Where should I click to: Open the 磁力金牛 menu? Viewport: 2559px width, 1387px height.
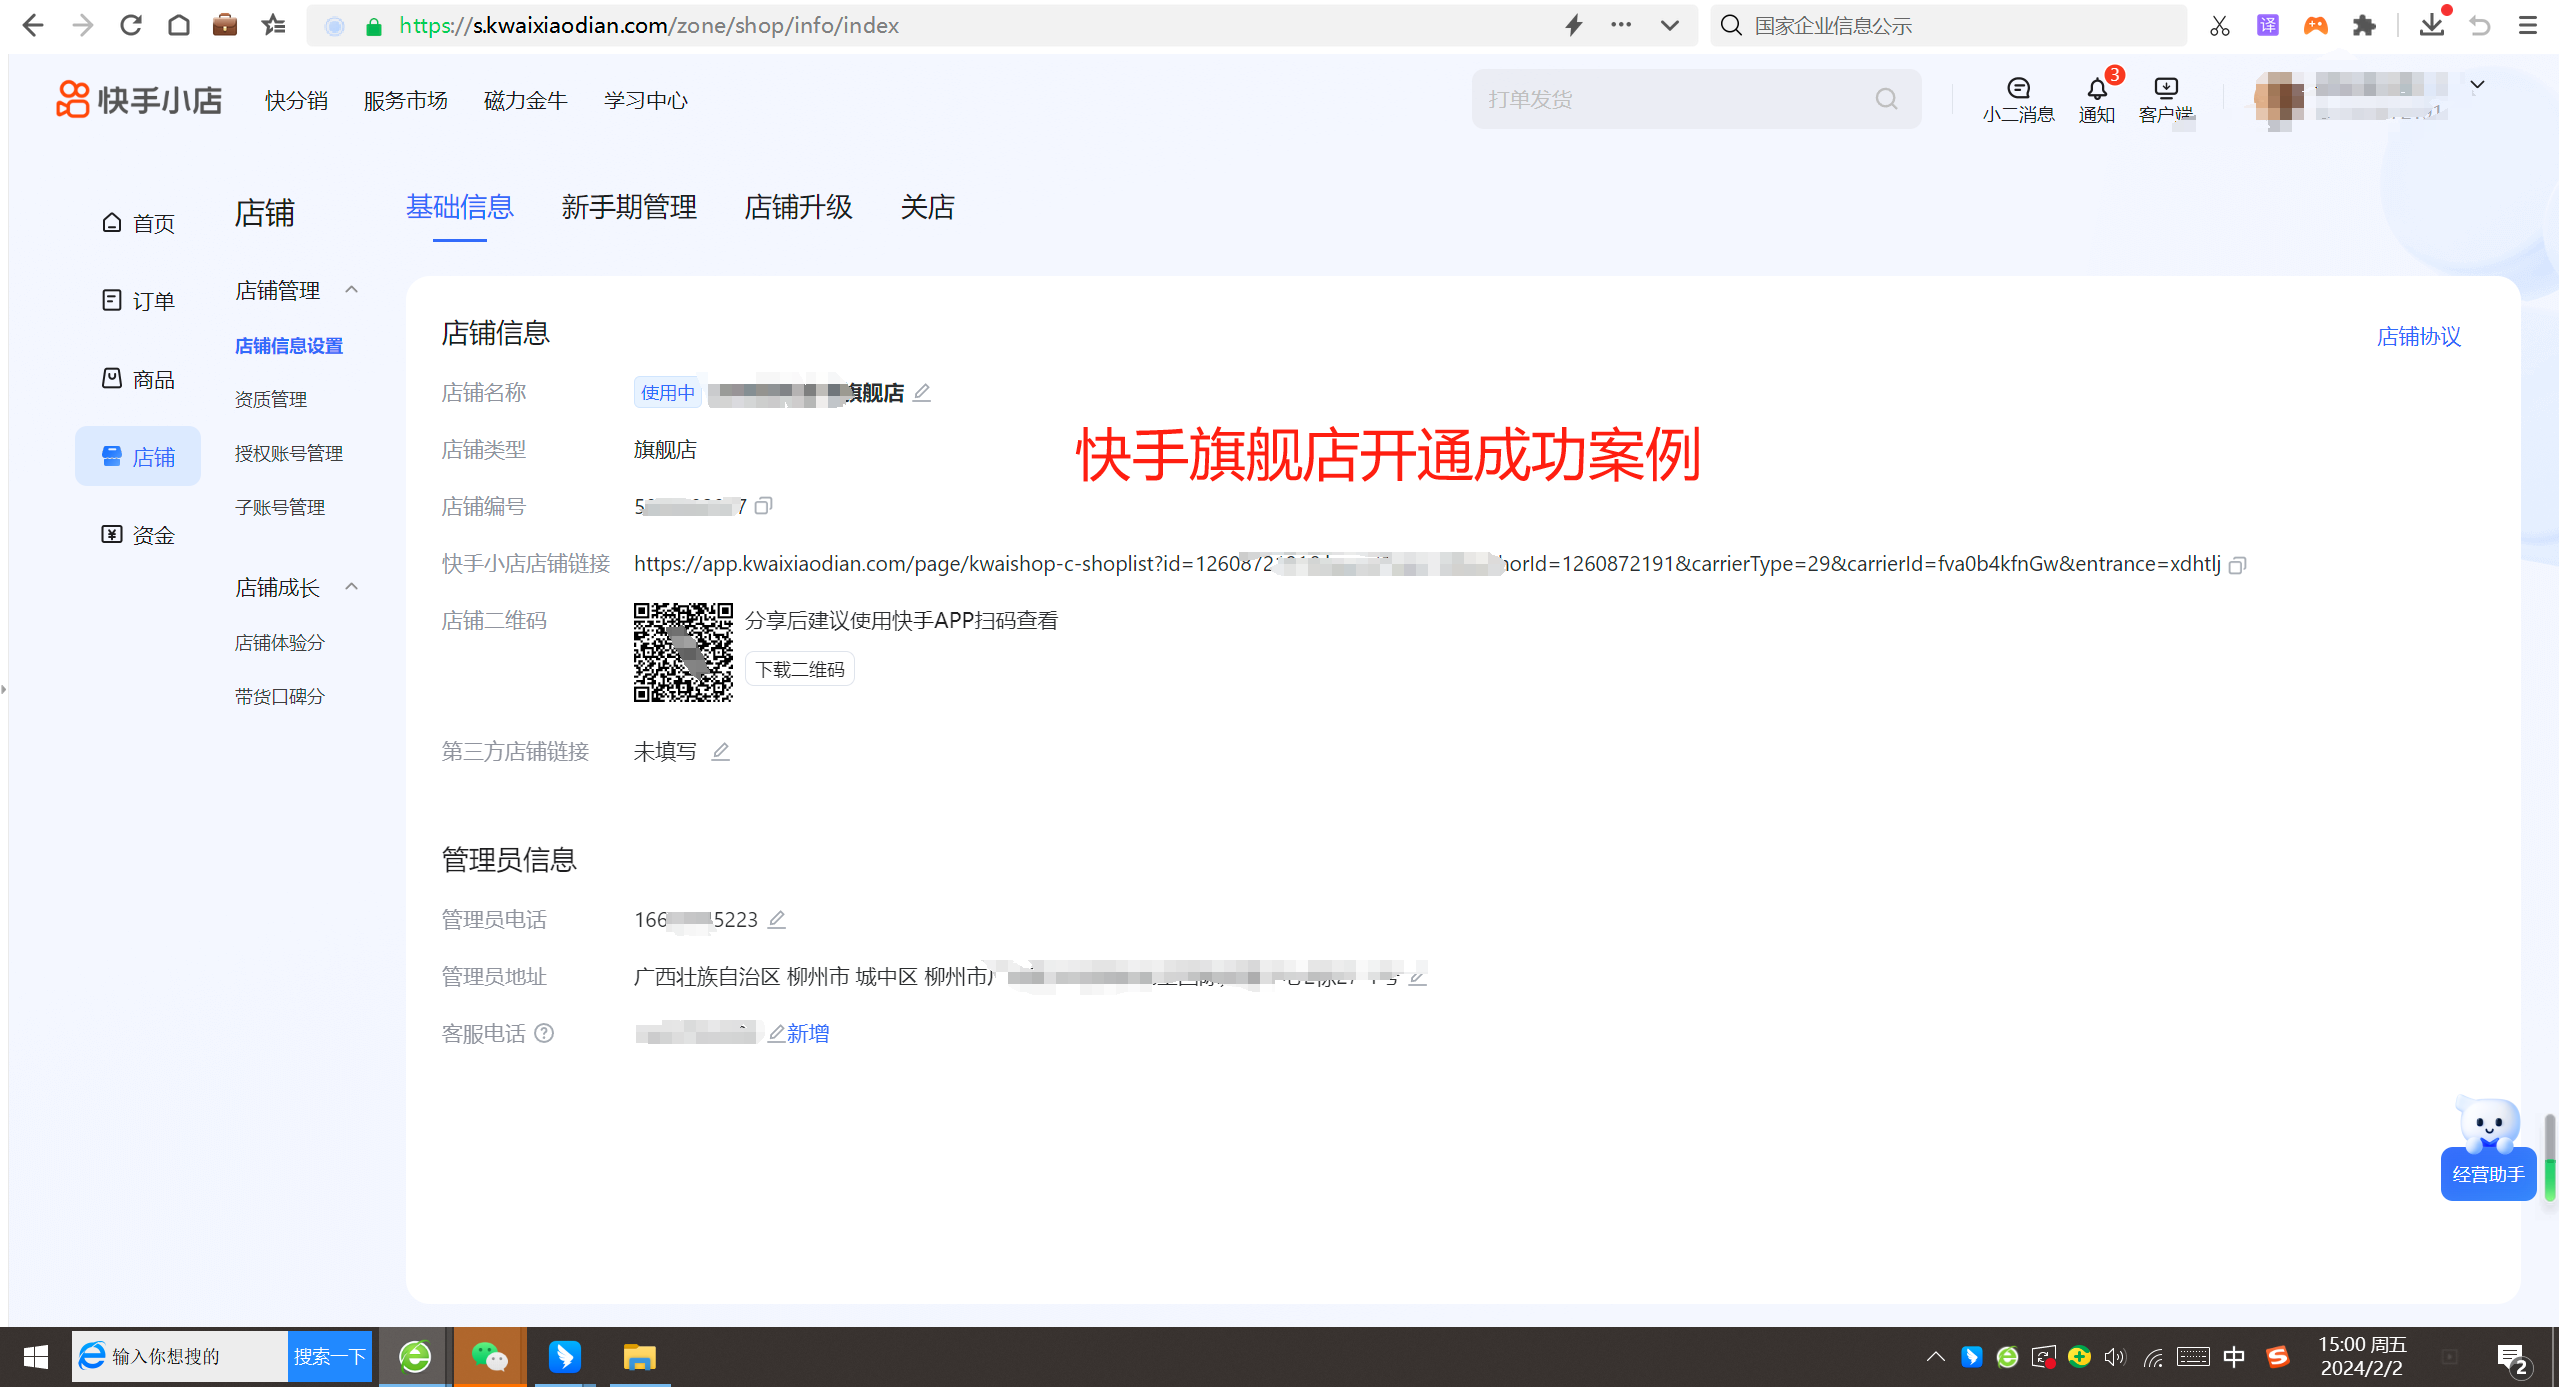[525, 100]
